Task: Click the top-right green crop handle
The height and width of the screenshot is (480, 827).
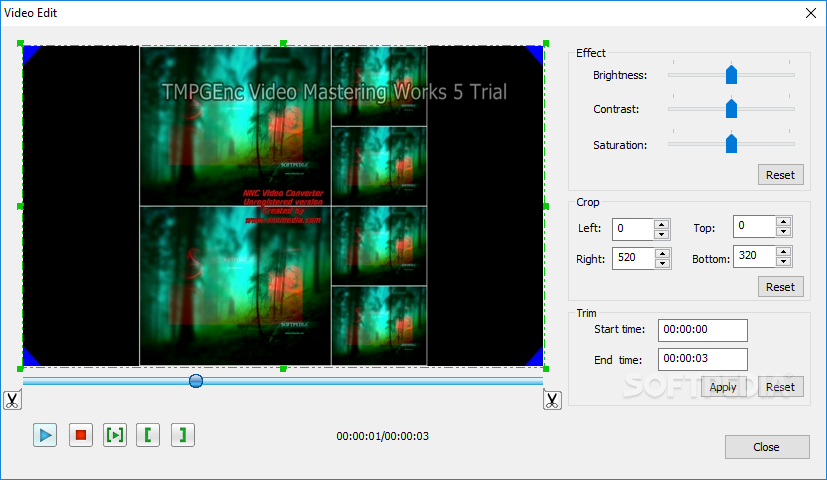Action: (x=546, y=43)
